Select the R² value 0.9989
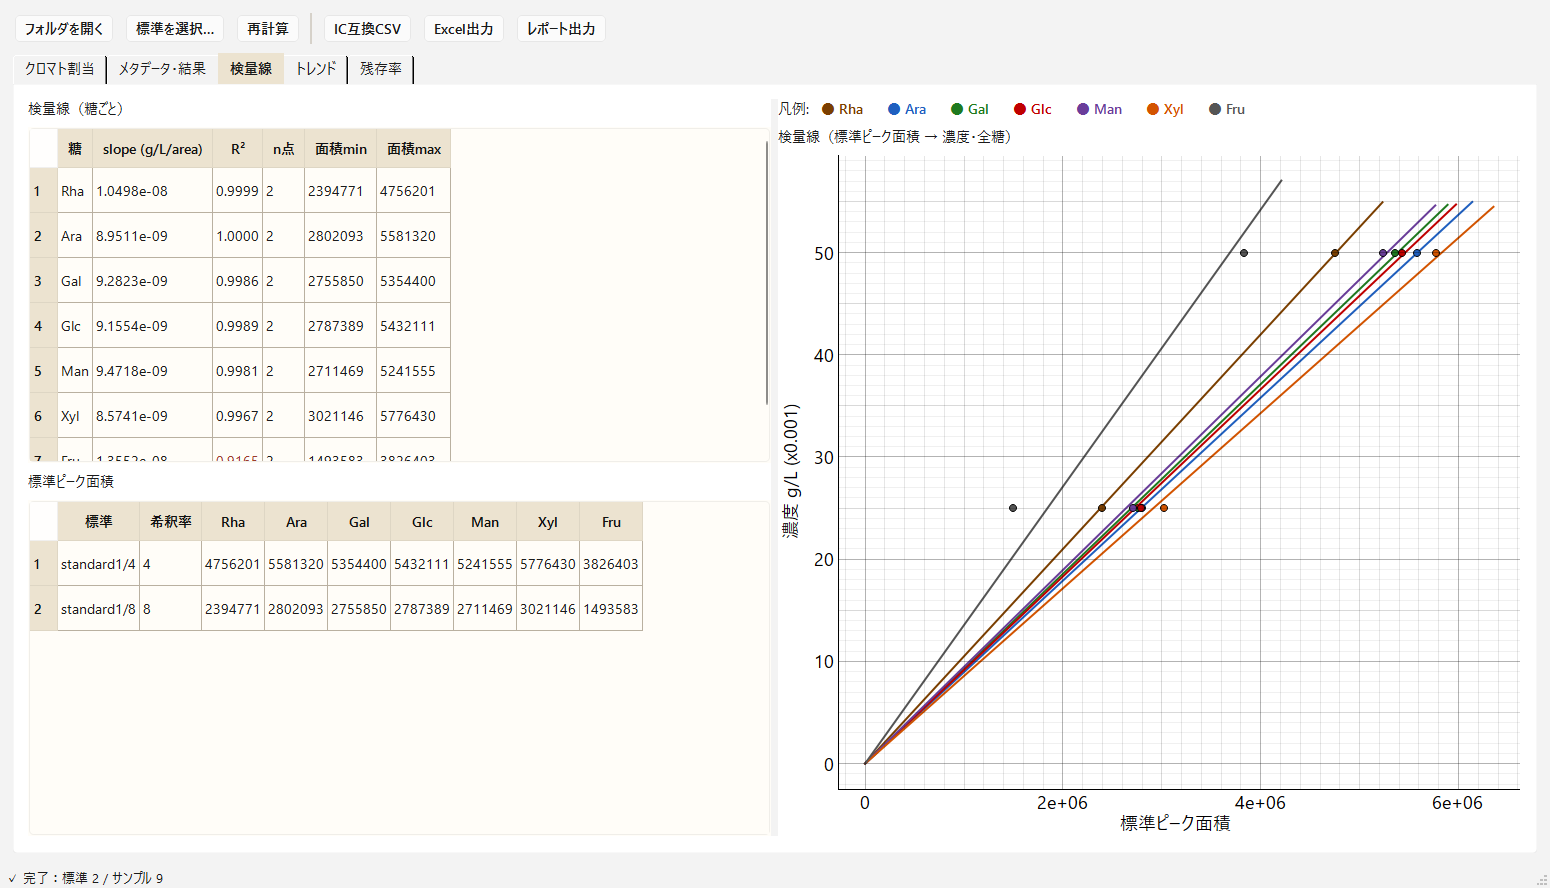Screen dimensions: 1550x888 click(x=238, y=326)
